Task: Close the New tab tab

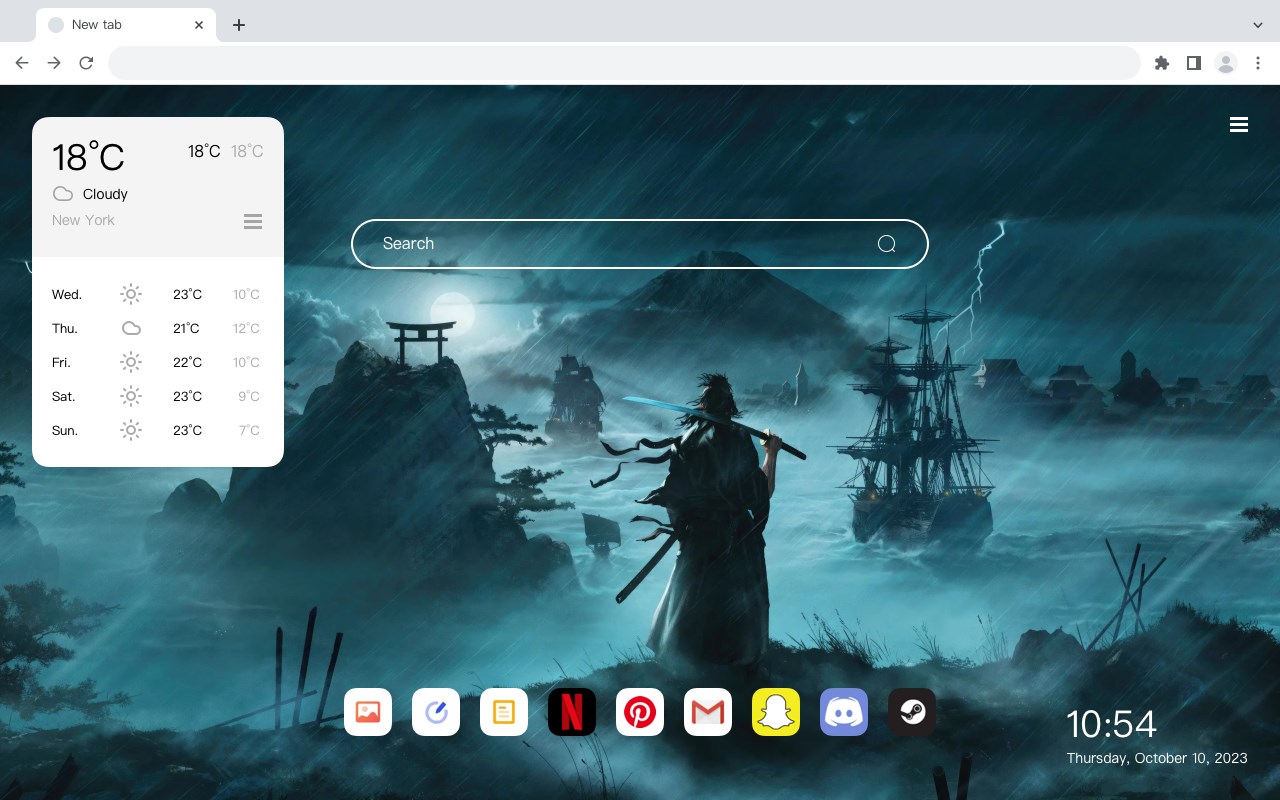Action: (x=200, y=25)
